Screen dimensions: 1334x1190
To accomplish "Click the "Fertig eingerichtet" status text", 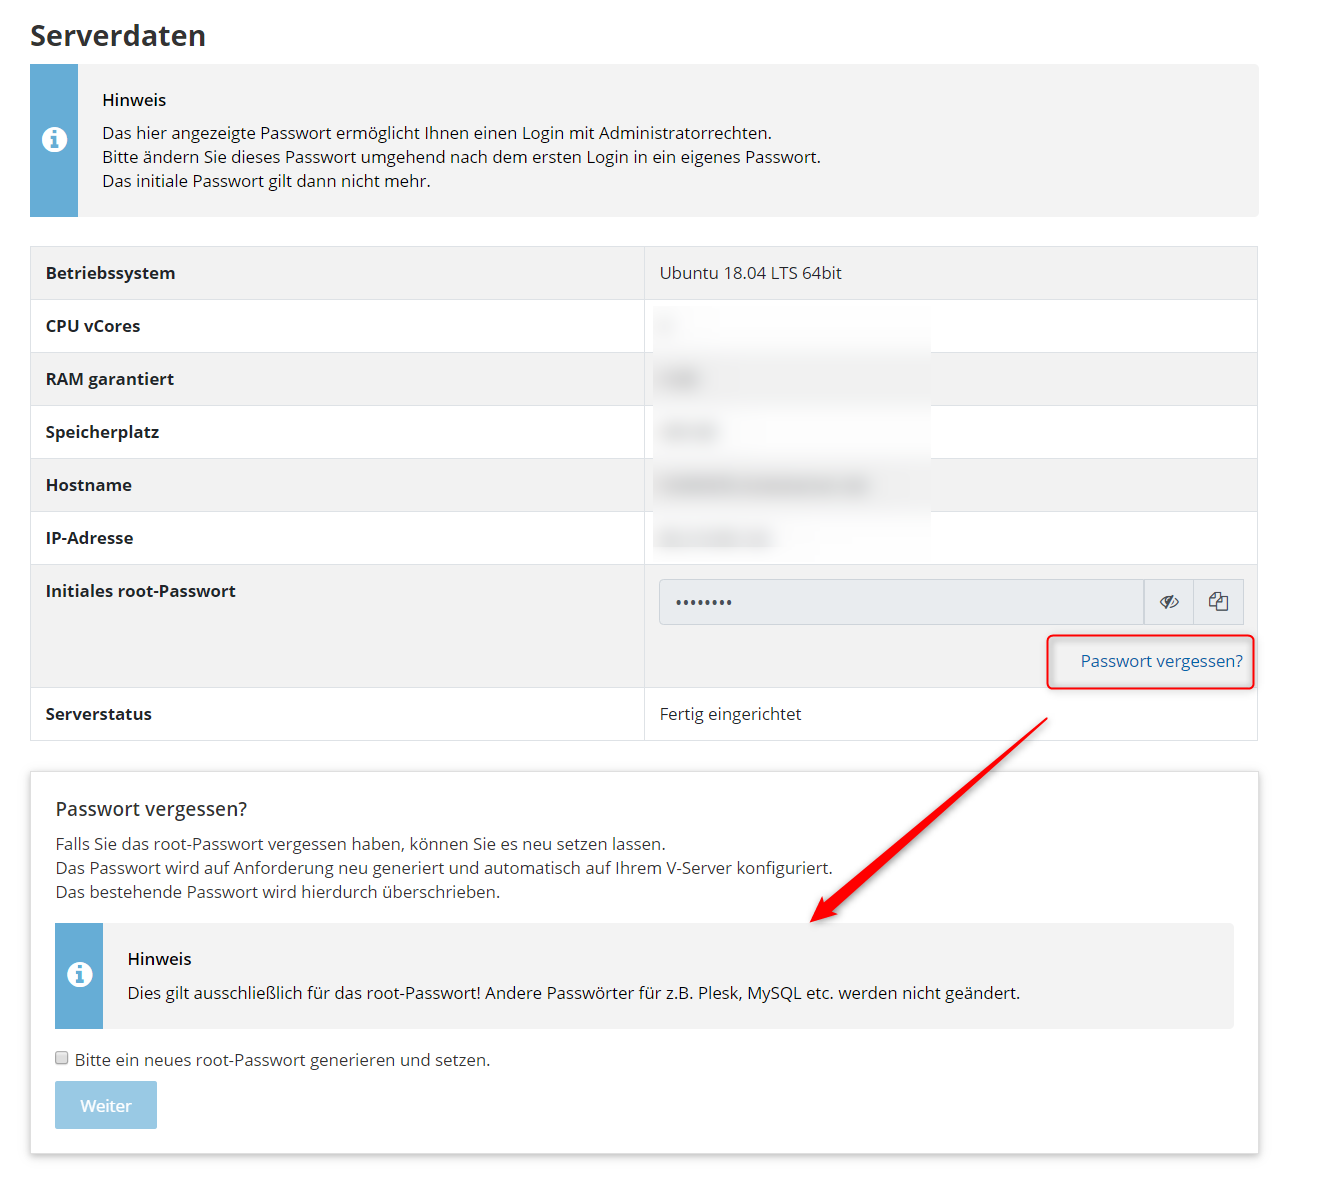I will tap(730, 714).
